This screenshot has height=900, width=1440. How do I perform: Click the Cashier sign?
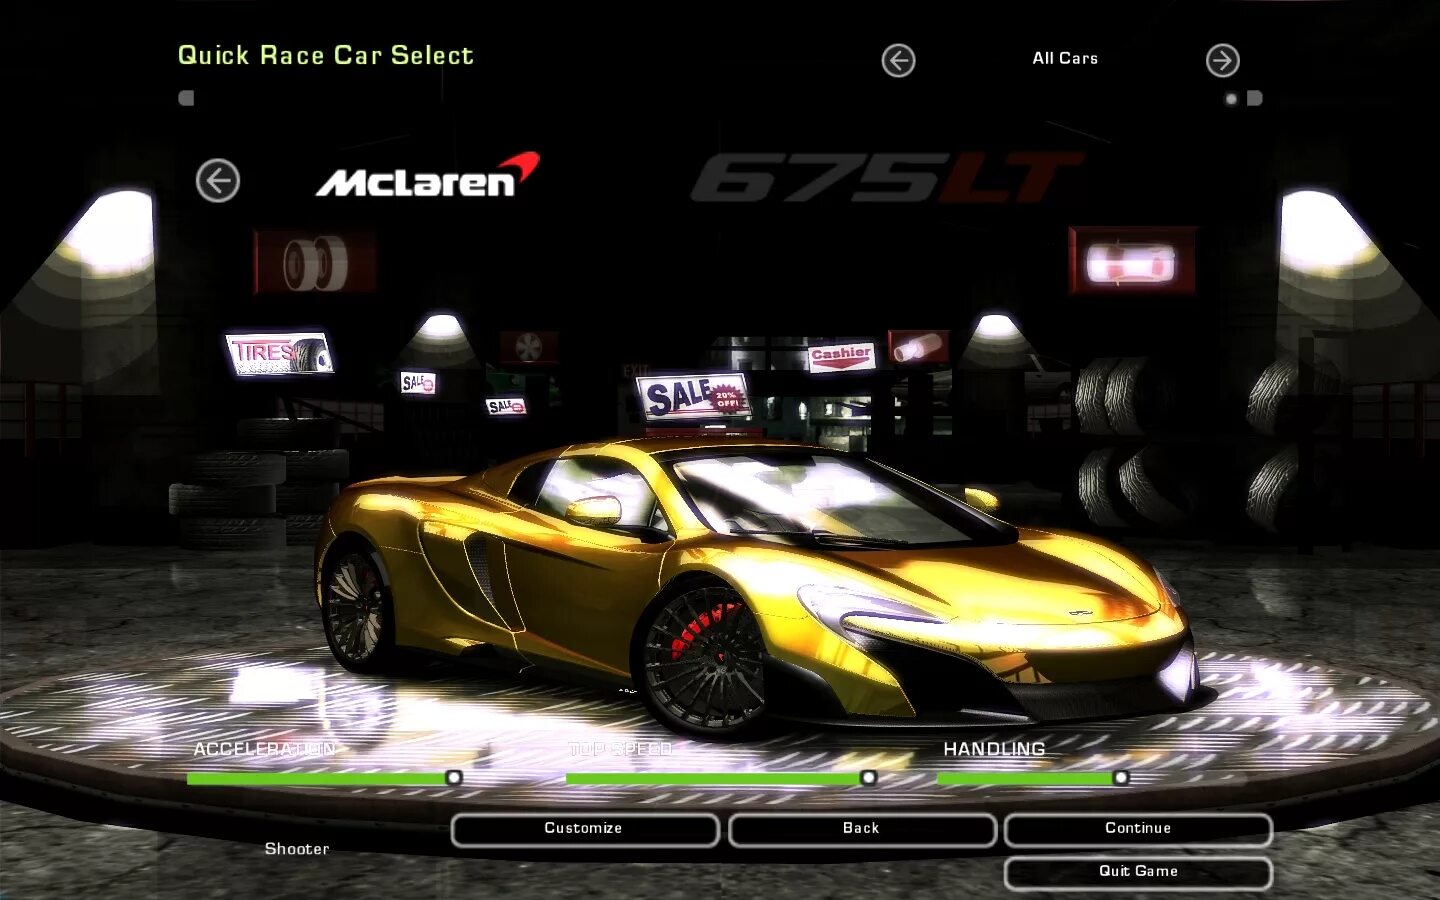[x=841, y=356]
